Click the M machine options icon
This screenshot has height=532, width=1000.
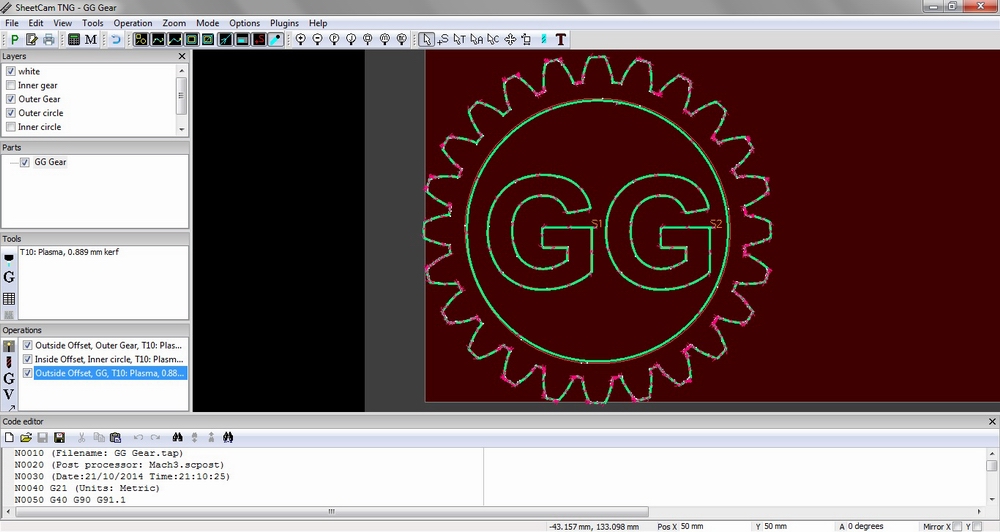(x=91, y=40)
